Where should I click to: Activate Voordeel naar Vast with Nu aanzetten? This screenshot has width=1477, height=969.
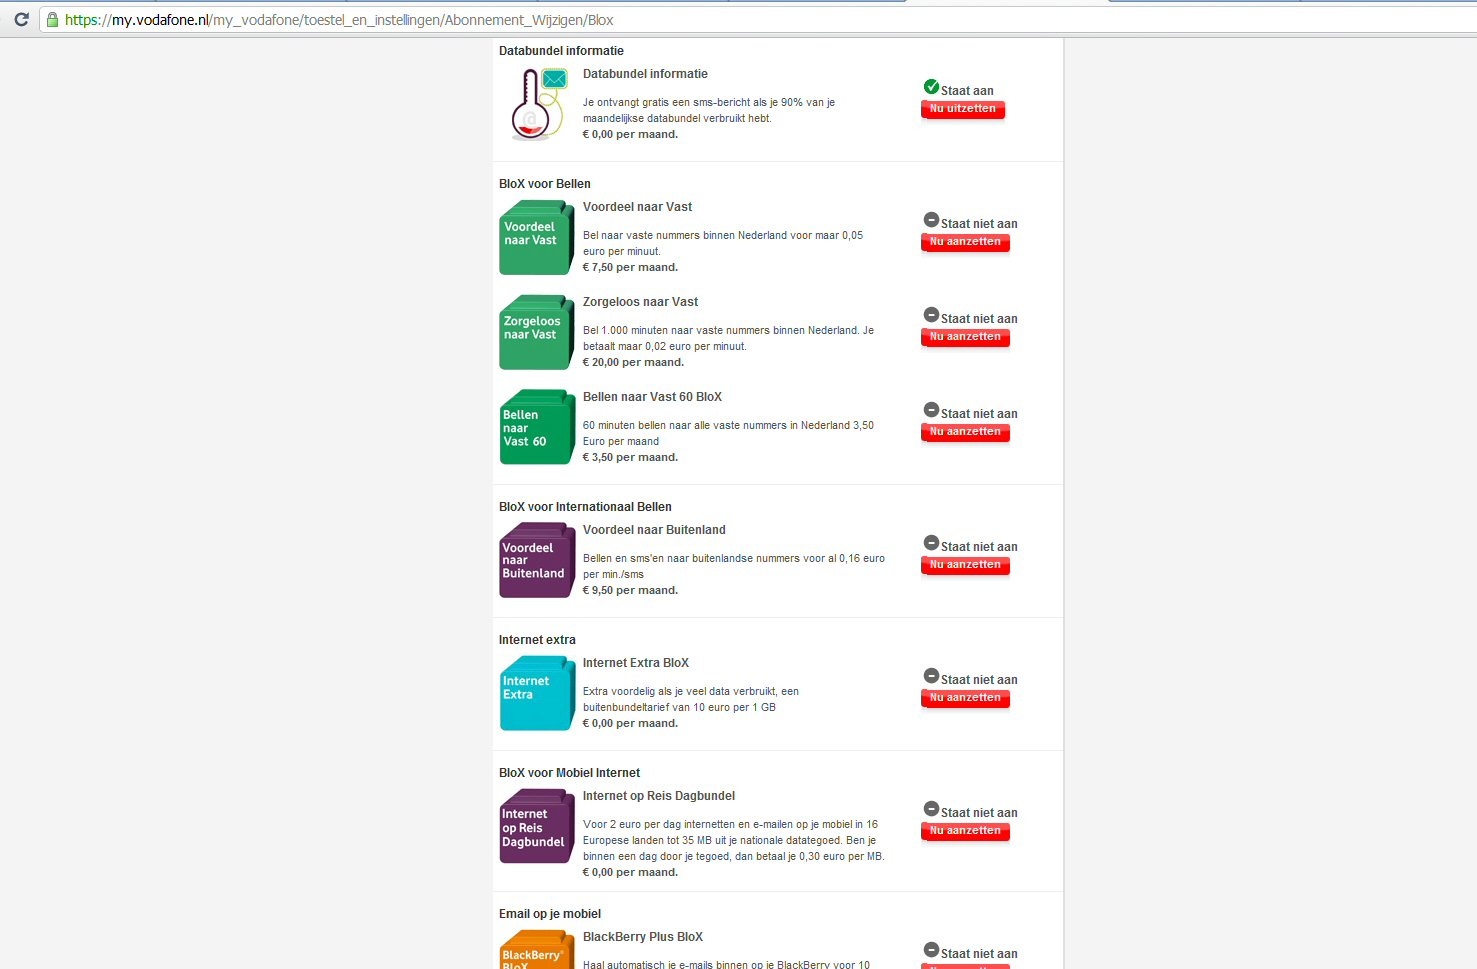(965, 242)
